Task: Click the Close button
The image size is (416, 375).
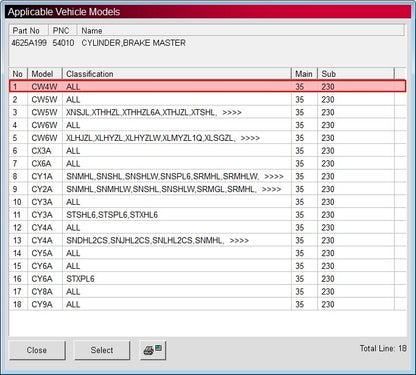Action: click(37, 350)
